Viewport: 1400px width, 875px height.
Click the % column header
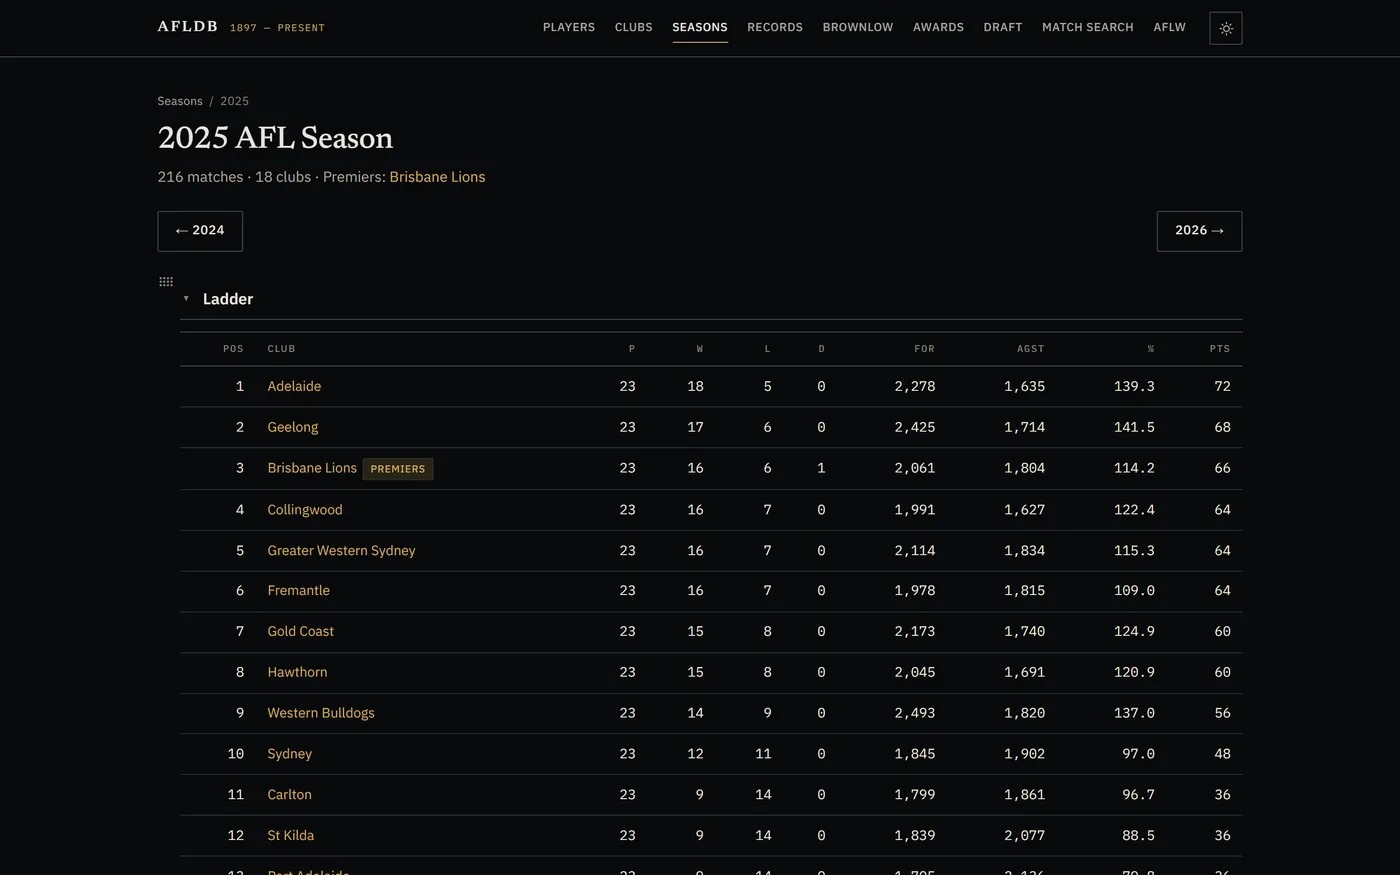1151,349
